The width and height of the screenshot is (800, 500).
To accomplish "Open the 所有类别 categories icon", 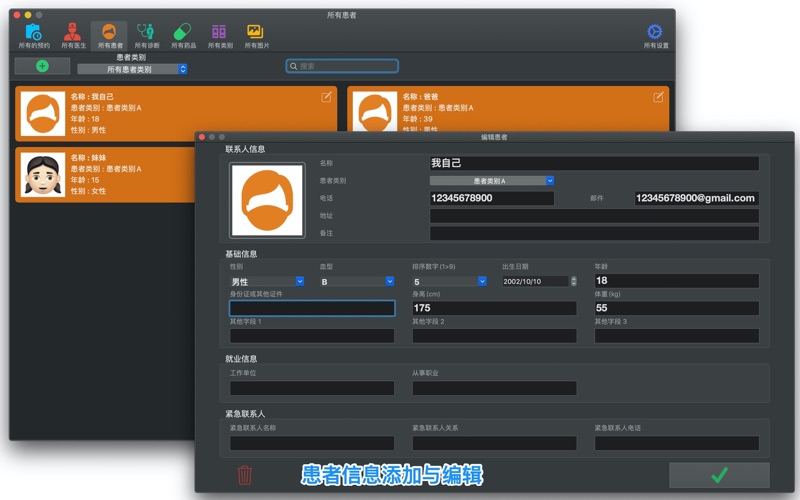I will [x=219, y=35].
